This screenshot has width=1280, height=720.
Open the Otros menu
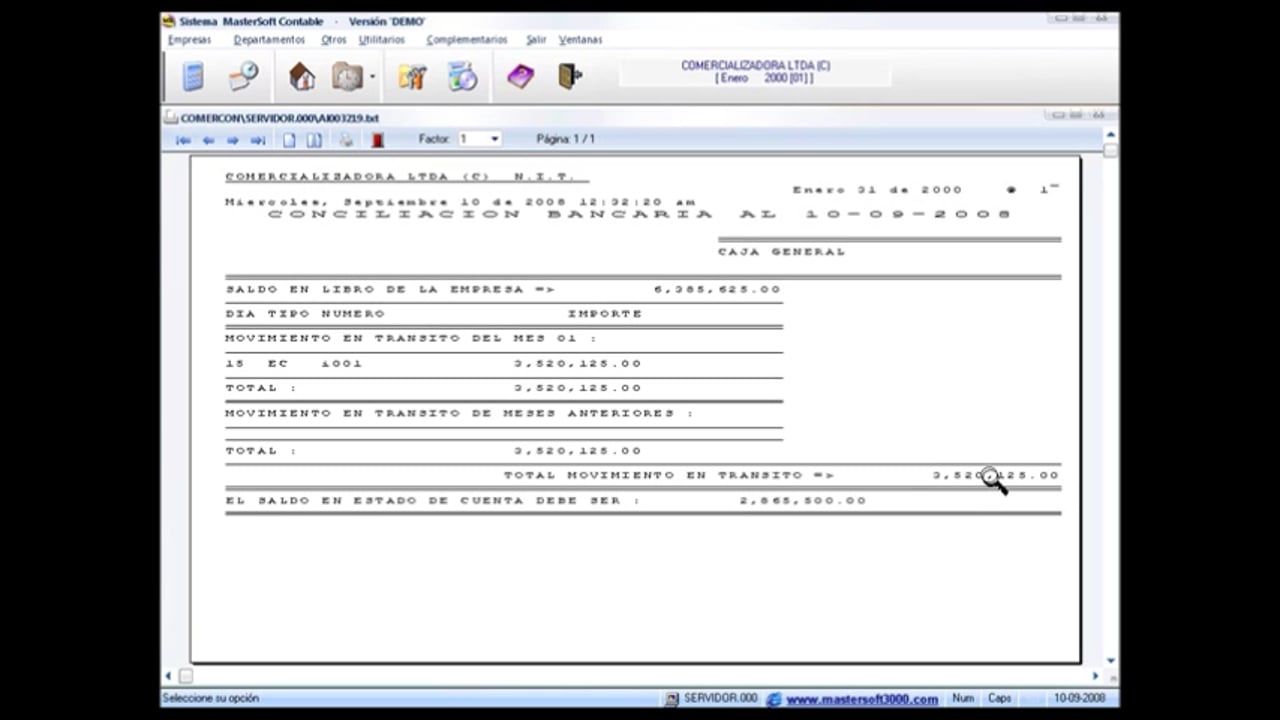pos(334,40)
